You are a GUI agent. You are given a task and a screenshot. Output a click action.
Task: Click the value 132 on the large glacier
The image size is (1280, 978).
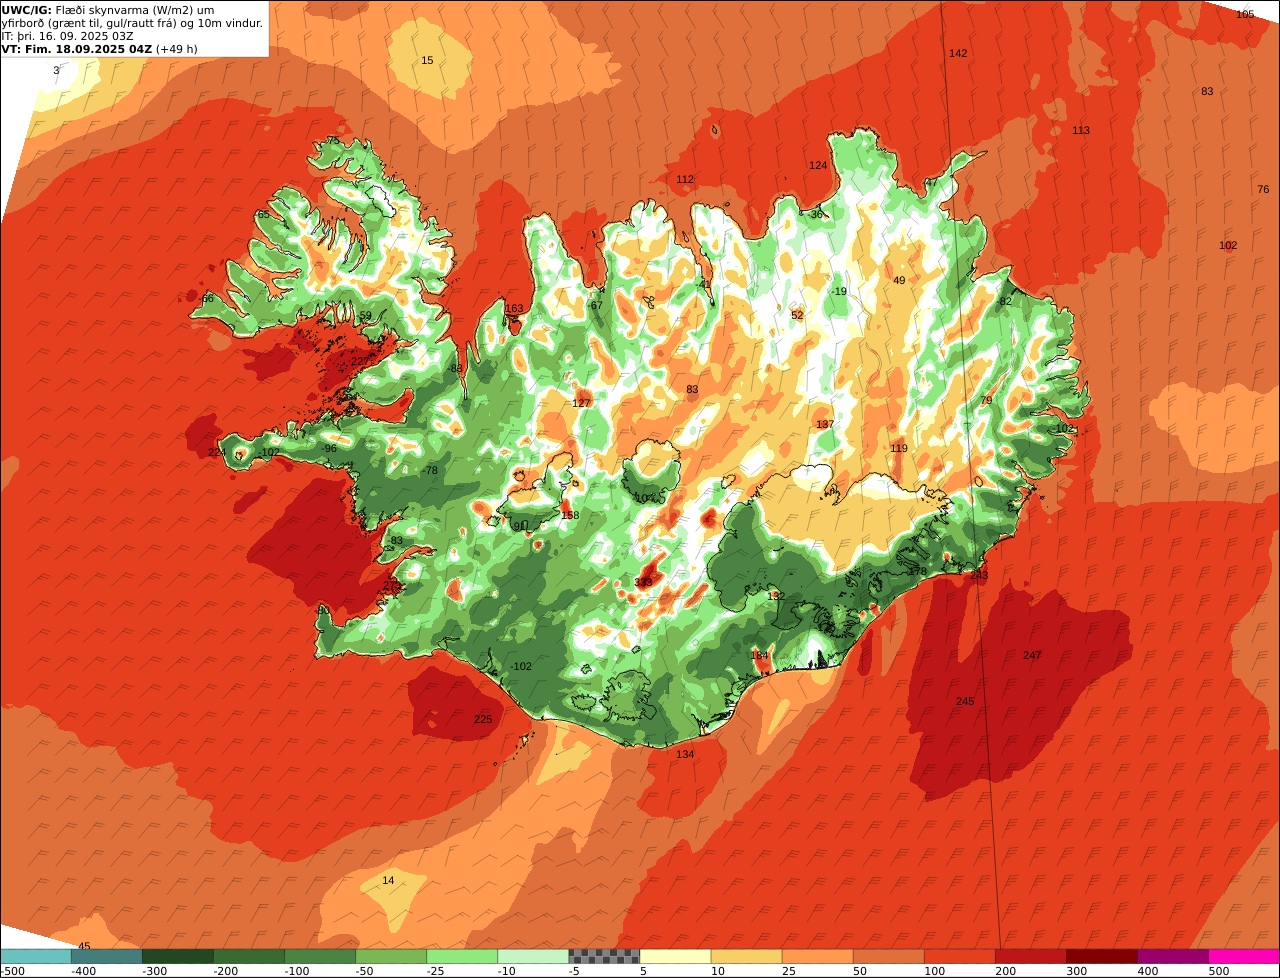pos(776,596)
